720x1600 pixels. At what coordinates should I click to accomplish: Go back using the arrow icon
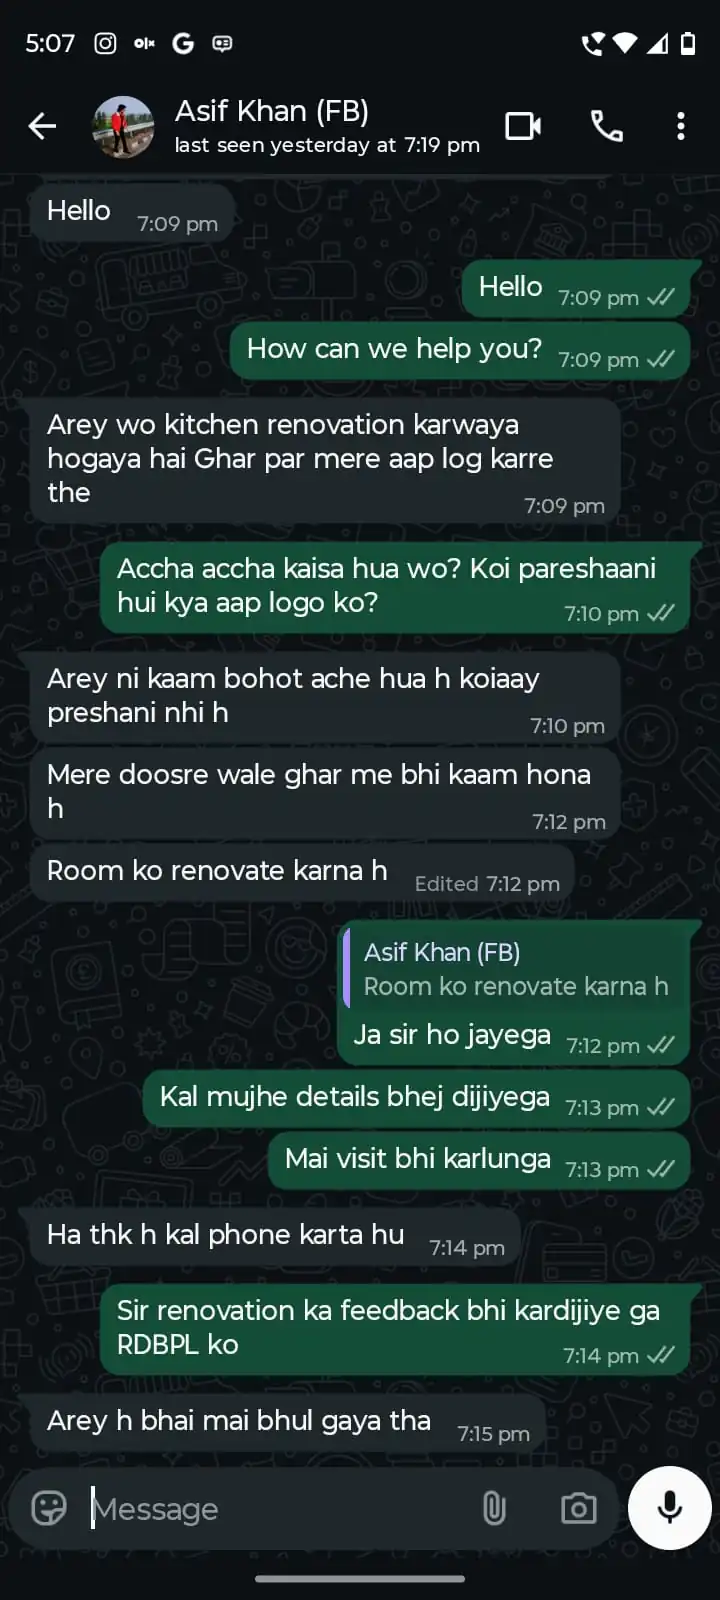tap(42, 126)
